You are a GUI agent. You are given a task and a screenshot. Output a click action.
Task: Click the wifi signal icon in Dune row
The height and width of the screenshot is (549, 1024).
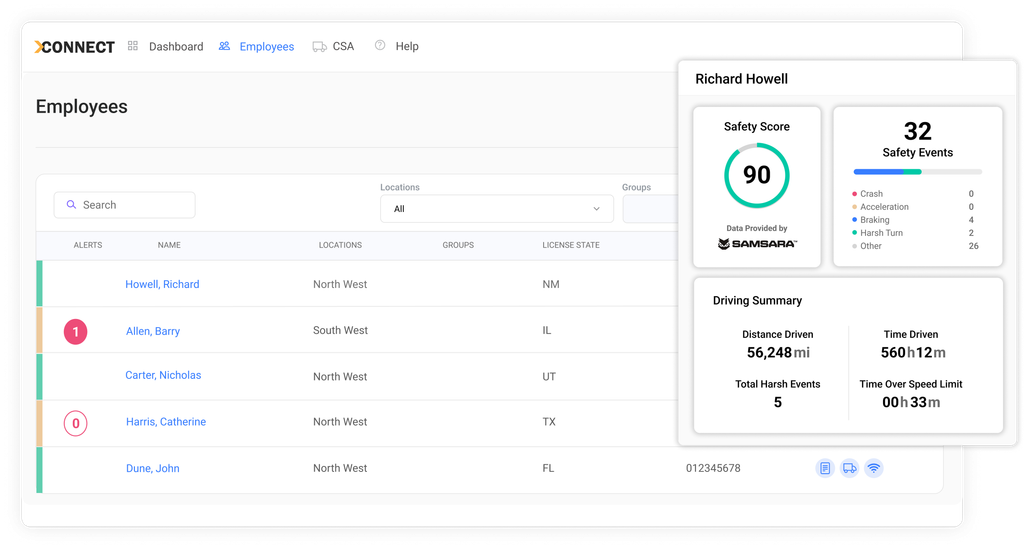coord(874,468)
